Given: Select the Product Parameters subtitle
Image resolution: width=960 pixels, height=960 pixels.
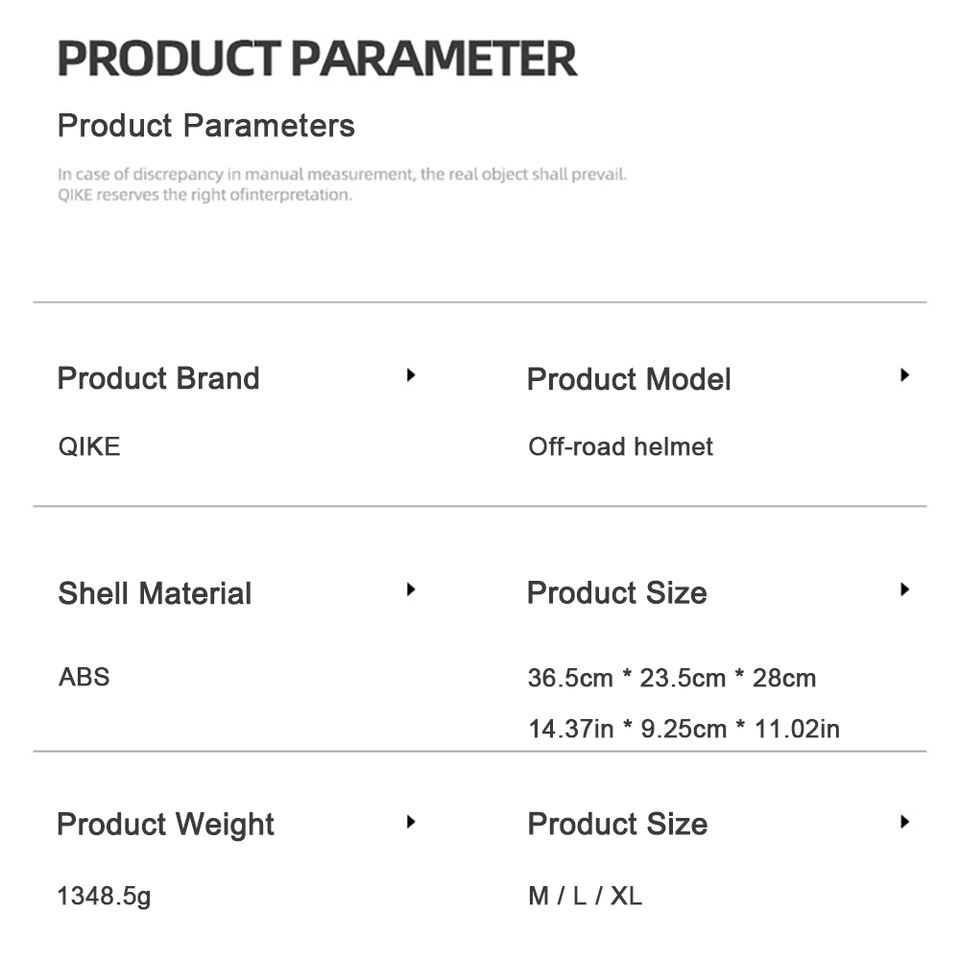Looking at the screenshot, I should click(x=206, y=126).
